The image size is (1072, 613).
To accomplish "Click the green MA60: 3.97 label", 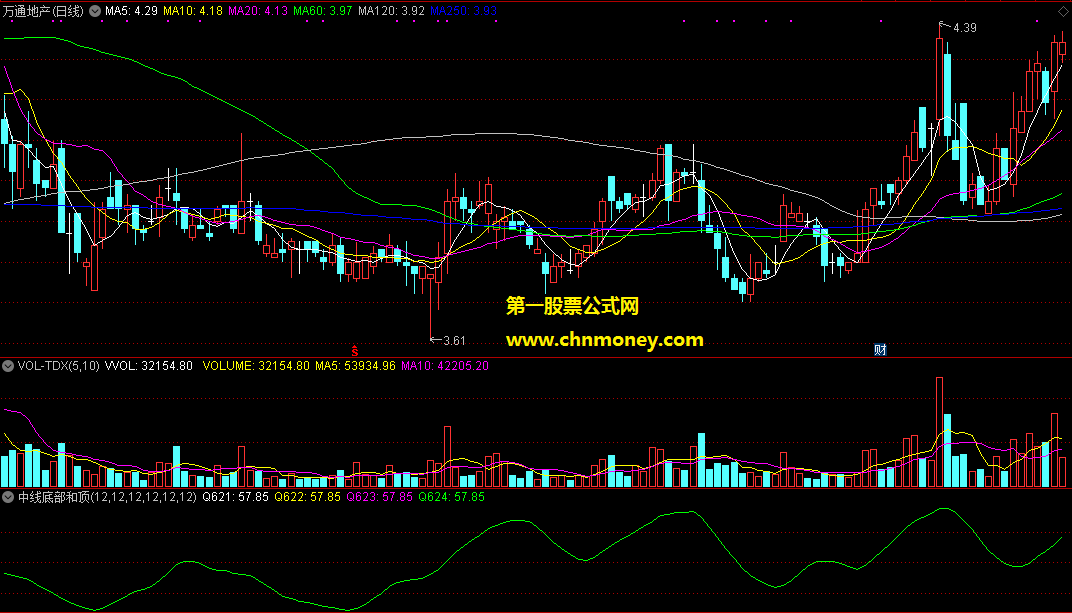I will (323, 11).
